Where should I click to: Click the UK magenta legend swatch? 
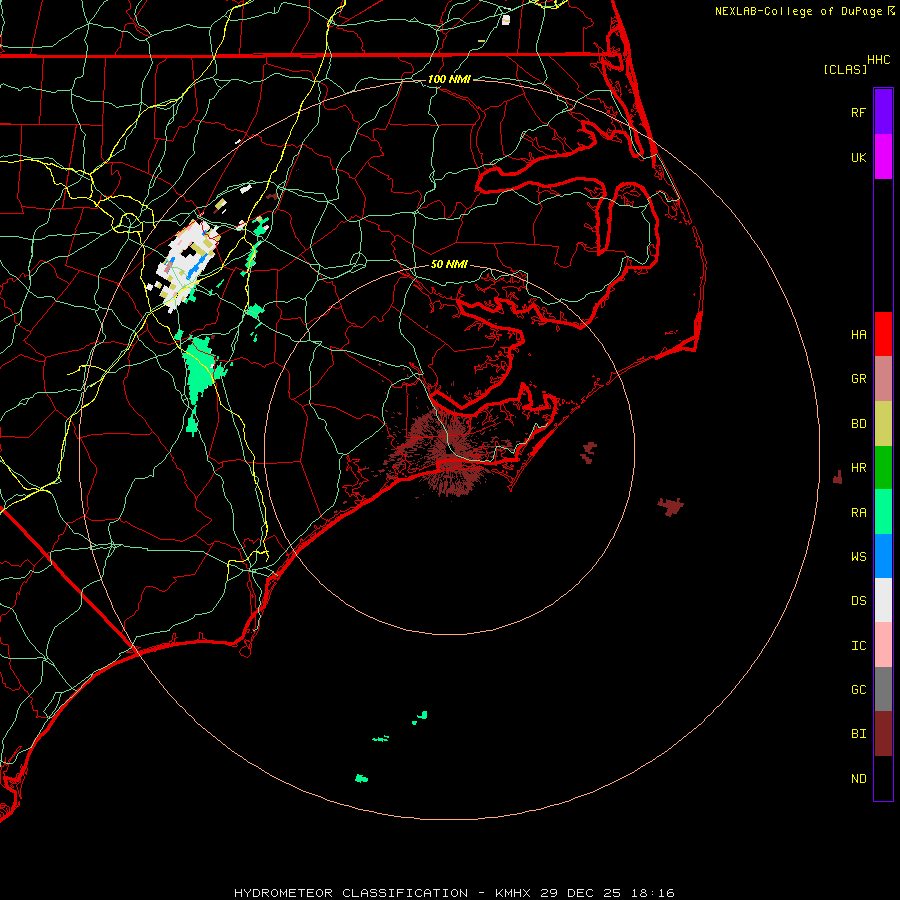point(883,157)
